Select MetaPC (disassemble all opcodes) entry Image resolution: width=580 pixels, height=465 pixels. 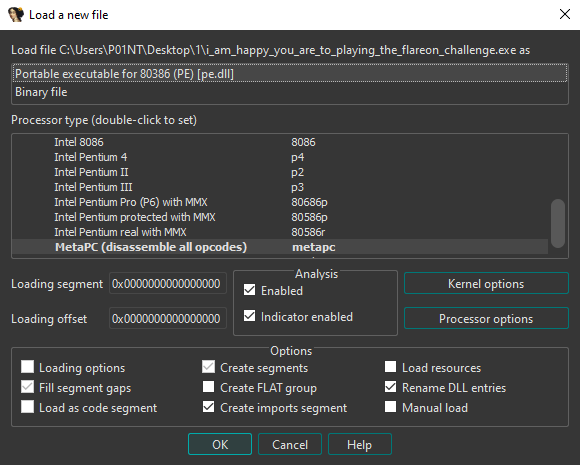tap(280, 247)
